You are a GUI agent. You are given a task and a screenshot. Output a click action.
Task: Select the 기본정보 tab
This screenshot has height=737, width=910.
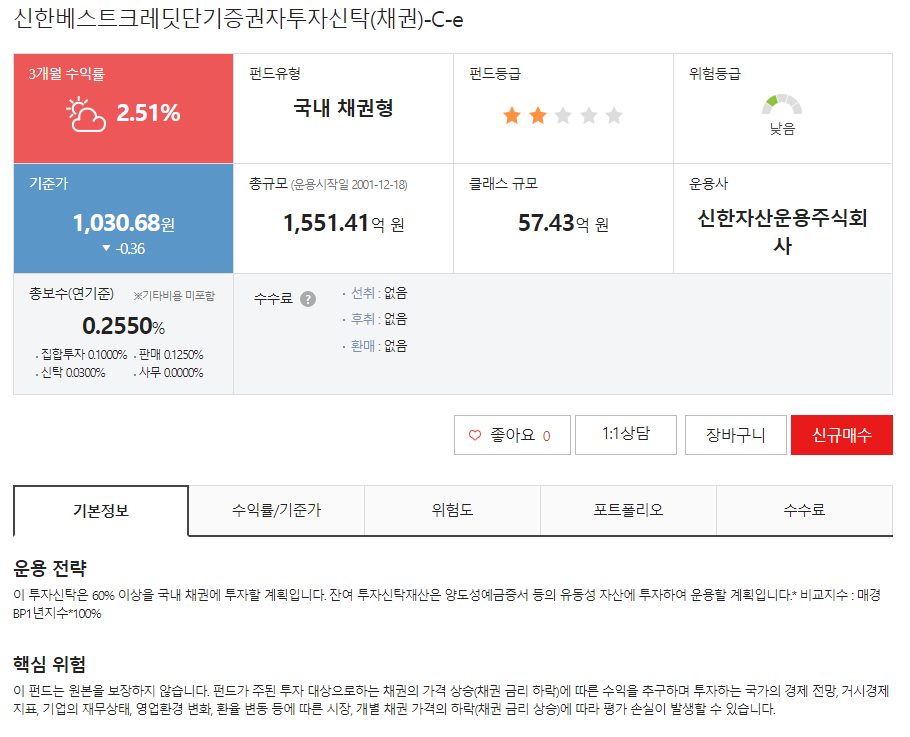[101, 511]
